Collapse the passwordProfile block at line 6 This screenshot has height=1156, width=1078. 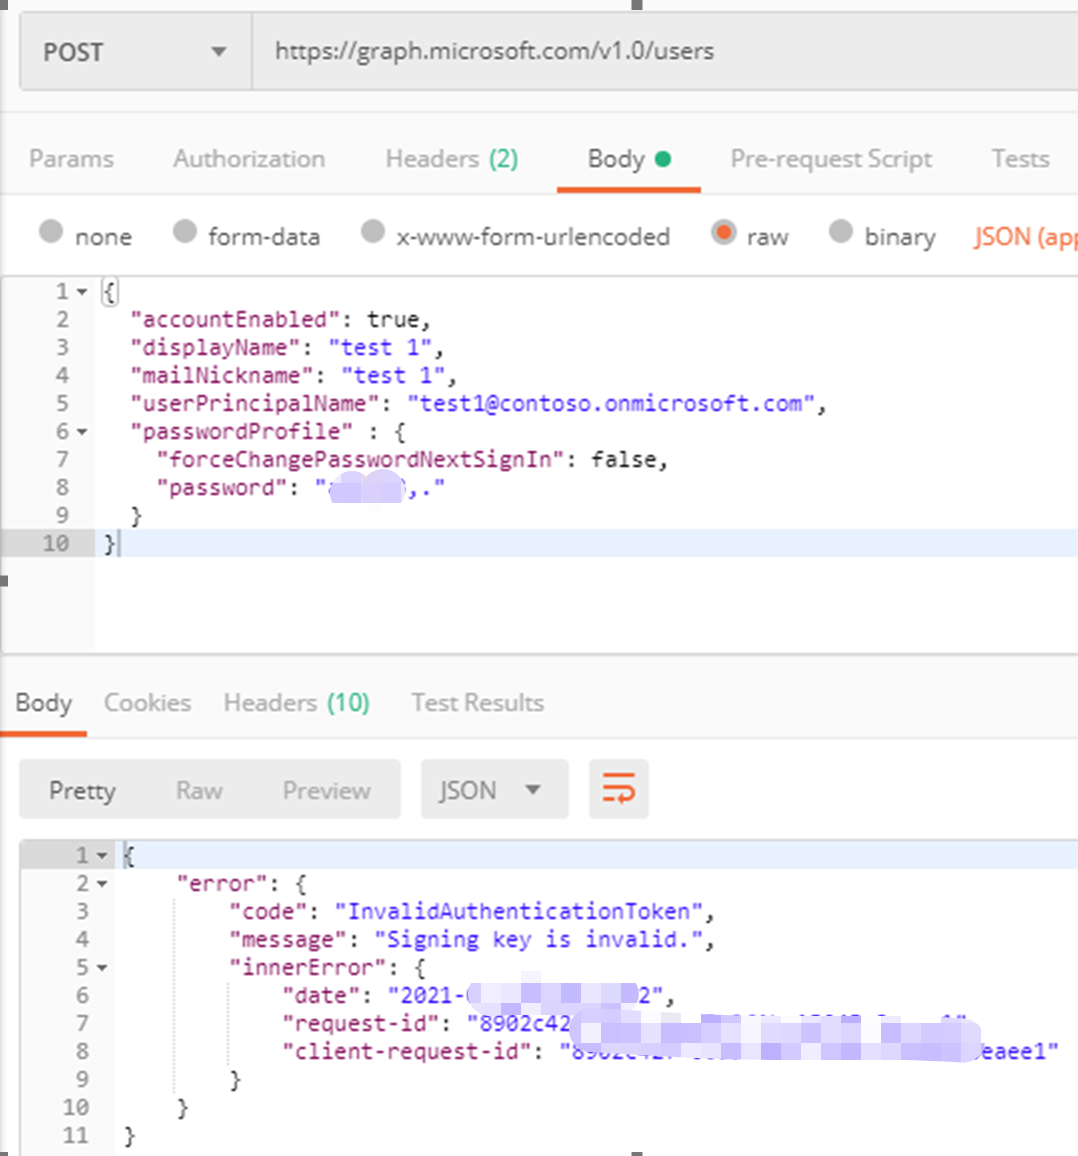82,432
